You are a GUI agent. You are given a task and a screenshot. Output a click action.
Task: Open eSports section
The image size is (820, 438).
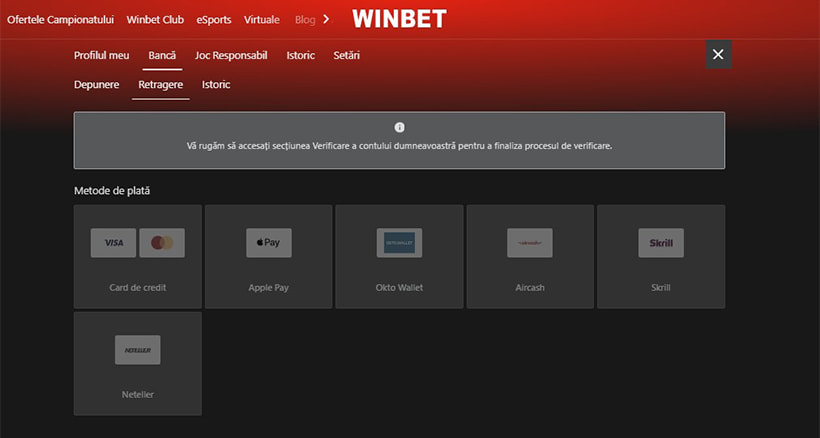(214, 20)
